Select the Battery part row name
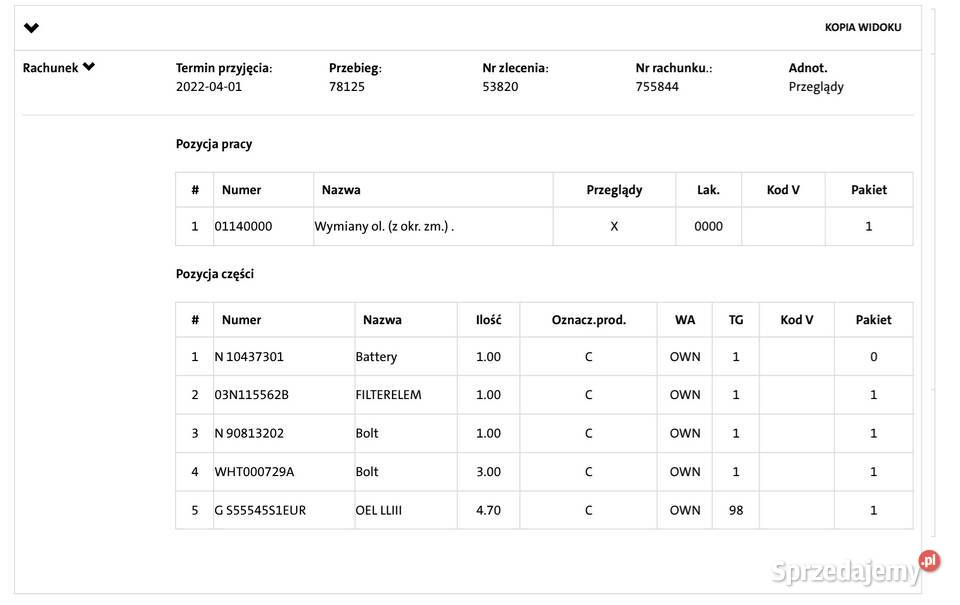This screenshot has width=960, height=605. 376,357
